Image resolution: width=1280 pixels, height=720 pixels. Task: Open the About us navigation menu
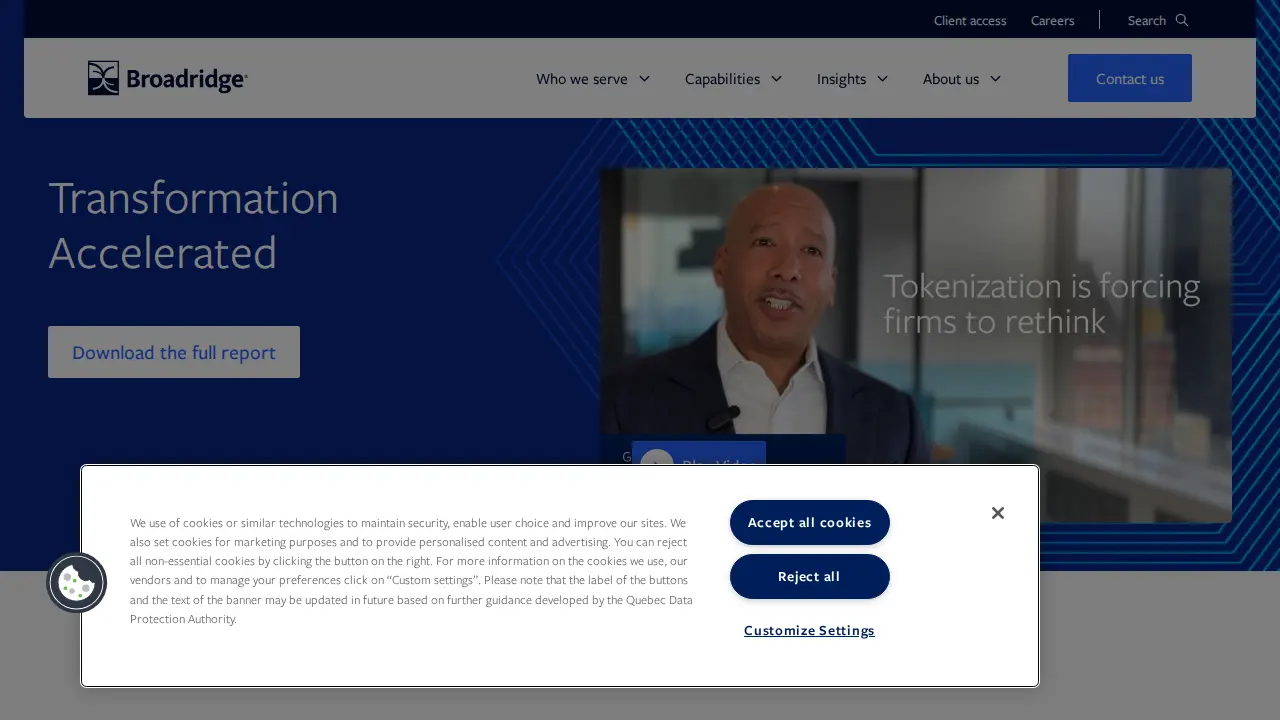point(962,79)
